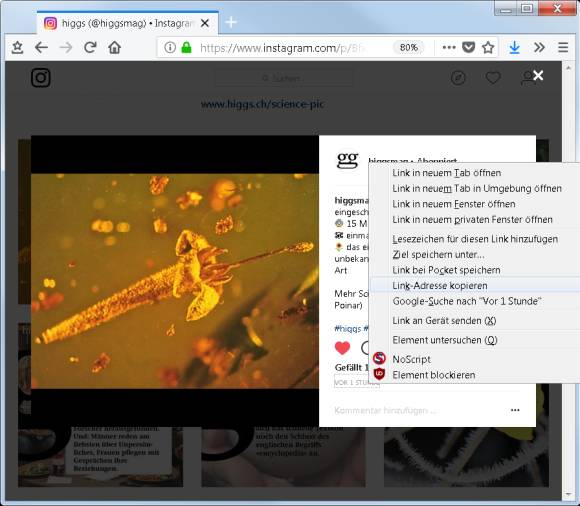Click the Instagram search field
The height and width of the screenshot is (506, 580).
tap(284, 78)
